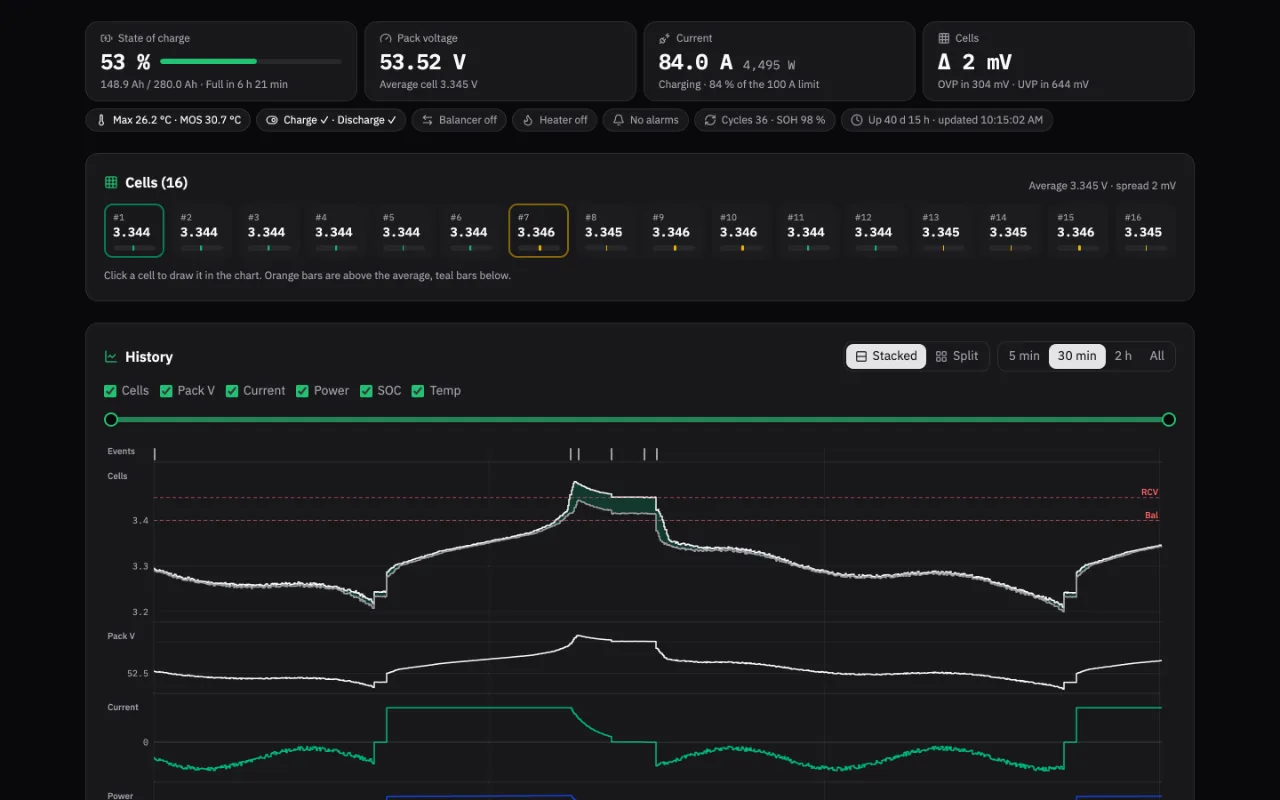Click the grid icon inside the Split button
The height and width of the screenshot is (800, 1280).
point(941,356)
